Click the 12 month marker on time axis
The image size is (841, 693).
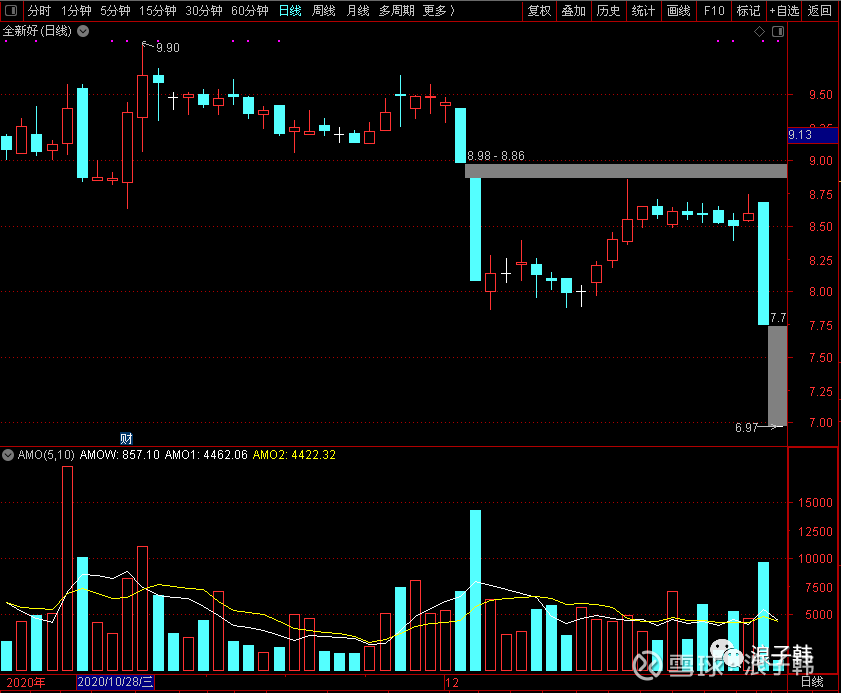(452, 683)
